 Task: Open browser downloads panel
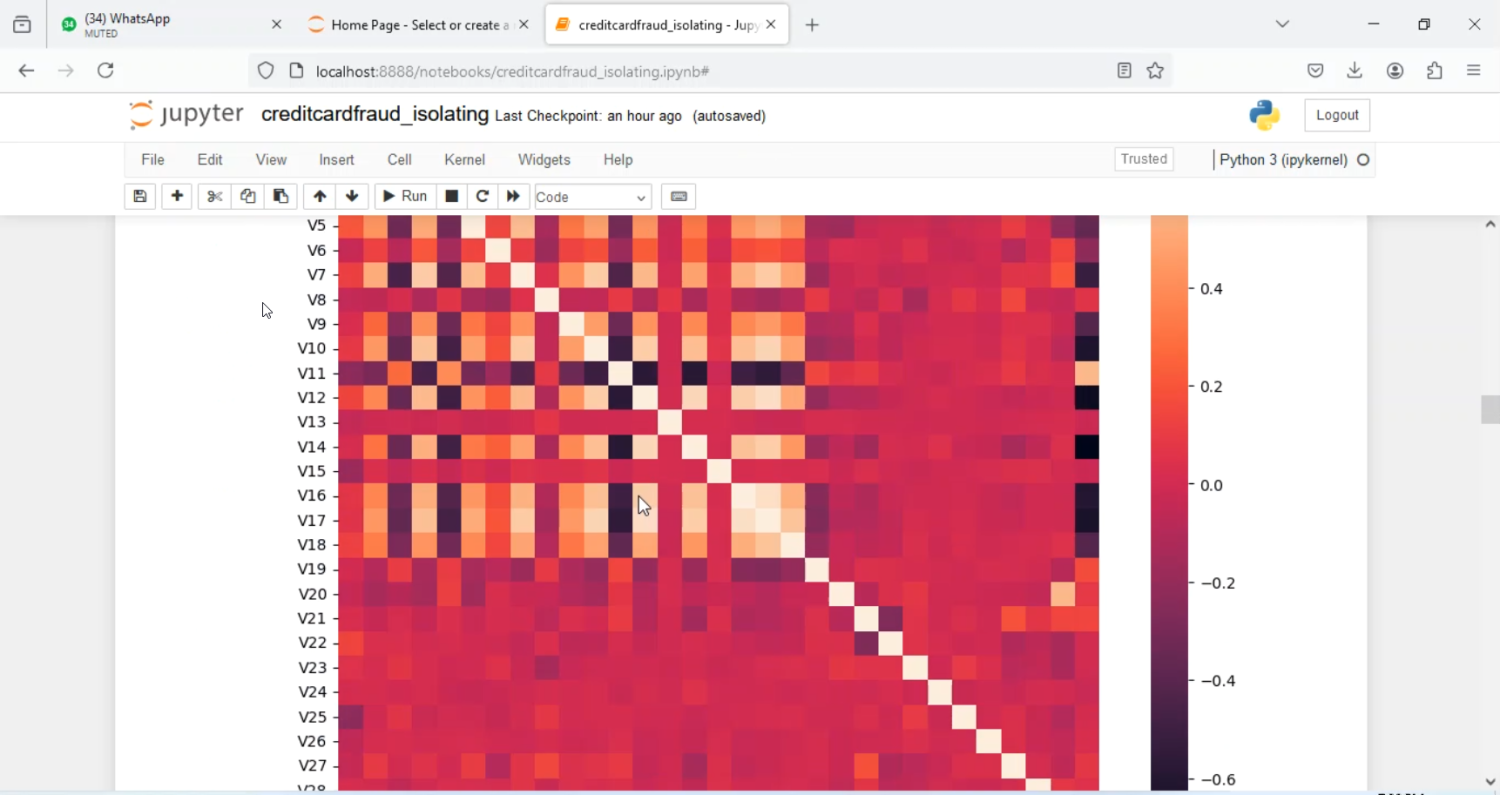[1355, 70]
